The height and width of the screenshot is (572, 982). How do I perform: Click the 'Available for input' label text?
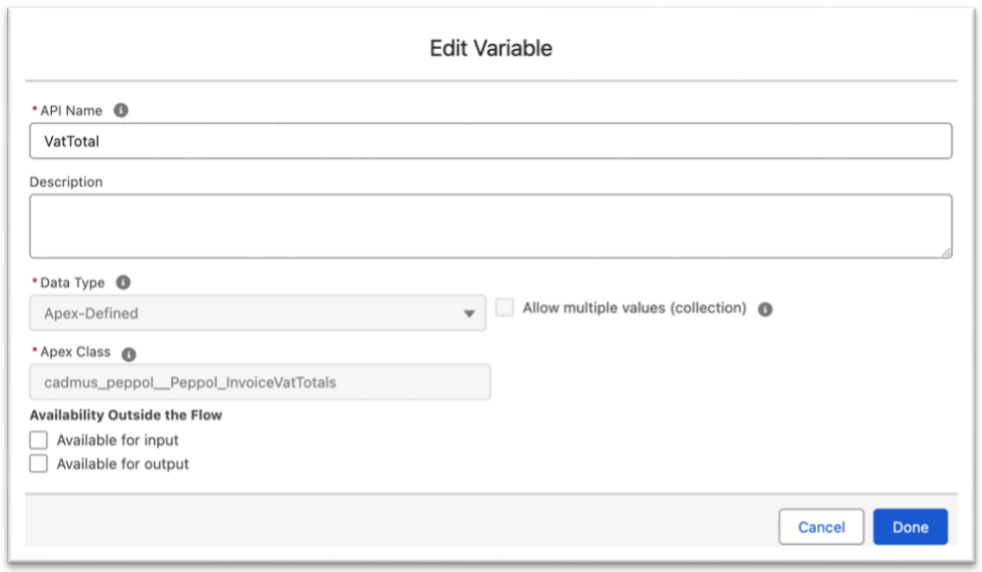tap(118, 440)
